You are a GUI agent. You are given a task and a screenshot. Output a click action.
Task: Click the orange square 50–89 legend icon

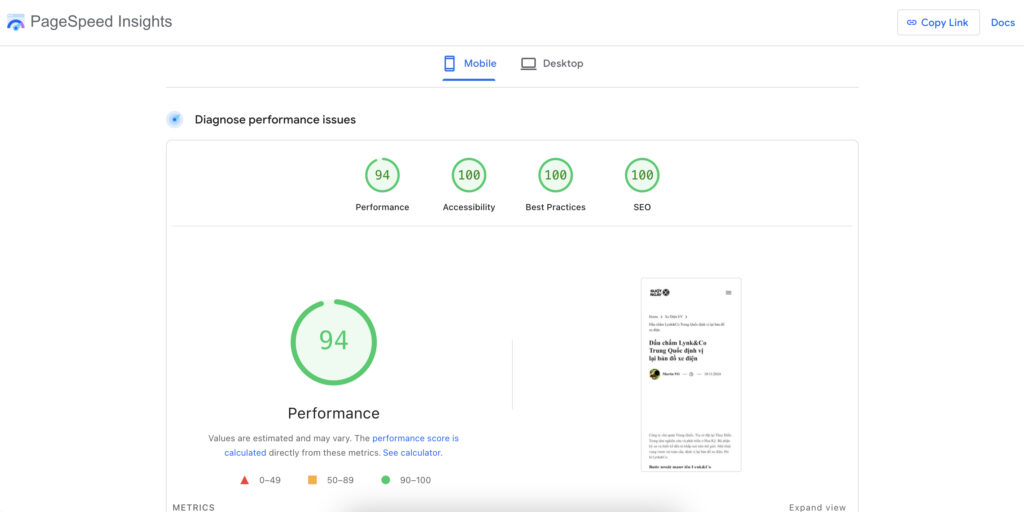[312, 480]
